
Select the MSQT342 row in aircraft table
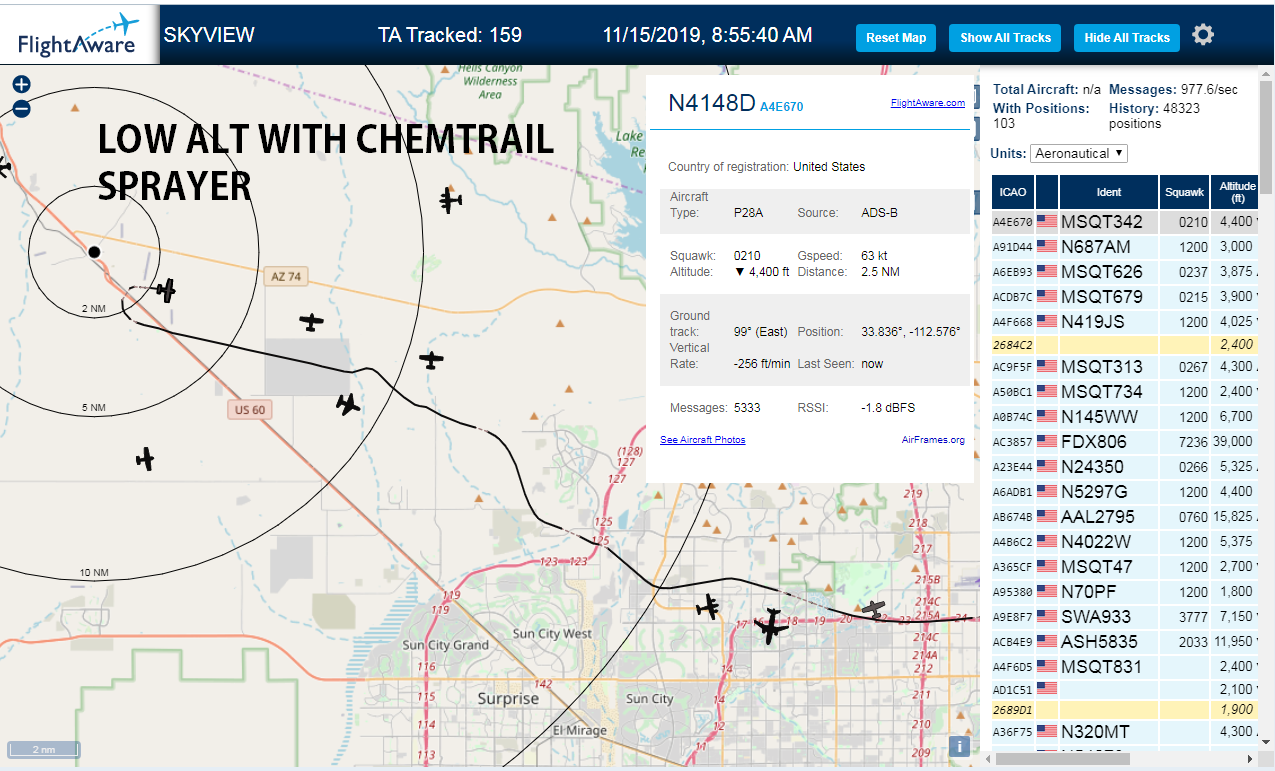[x=1125, y=222]
